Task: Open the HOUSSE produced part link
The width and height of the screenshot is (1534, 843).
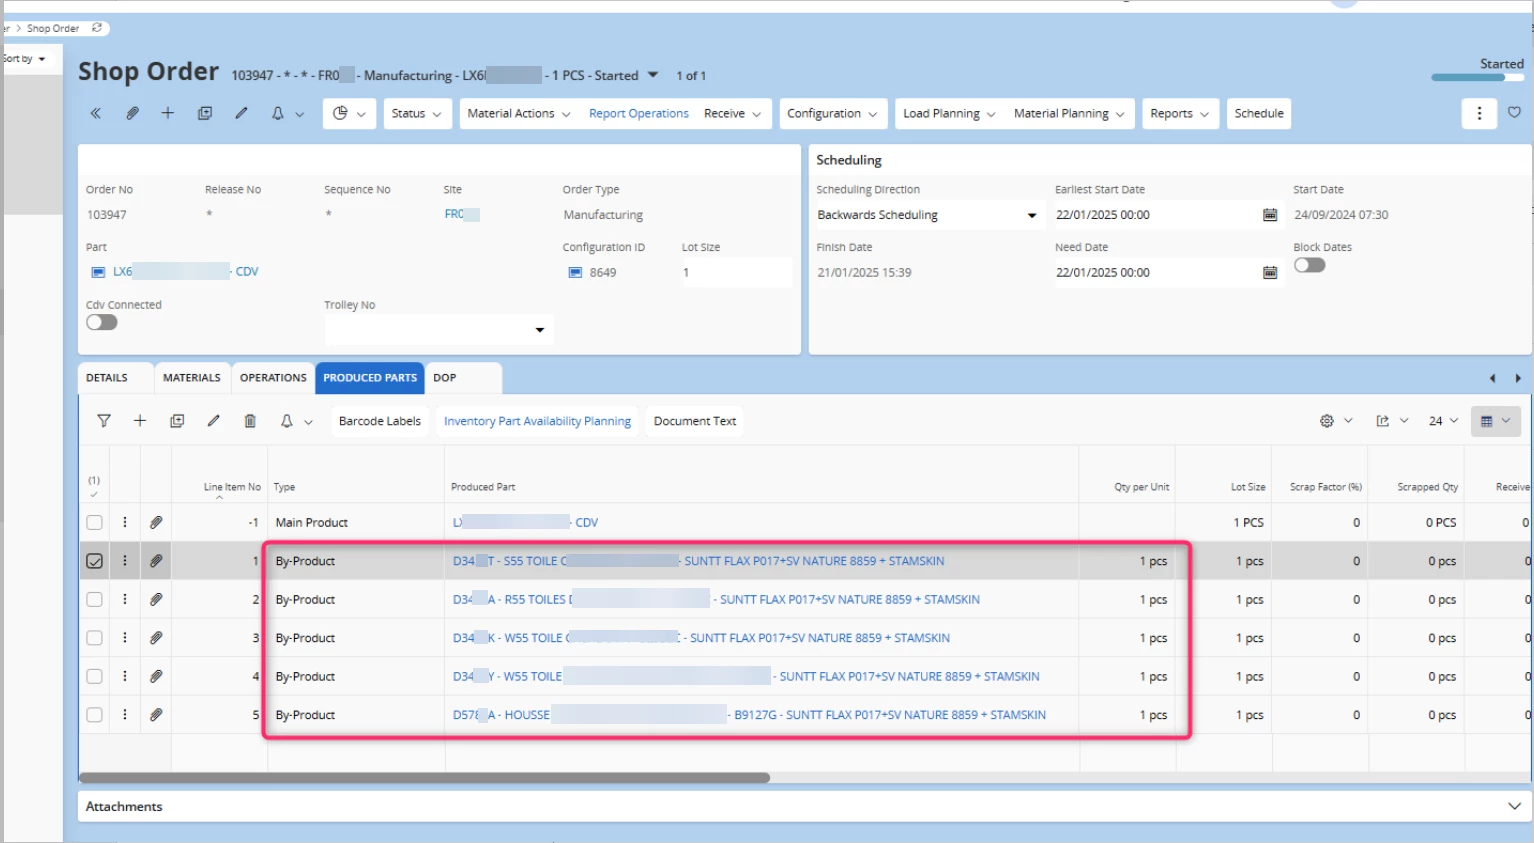Action: [749, 715]
